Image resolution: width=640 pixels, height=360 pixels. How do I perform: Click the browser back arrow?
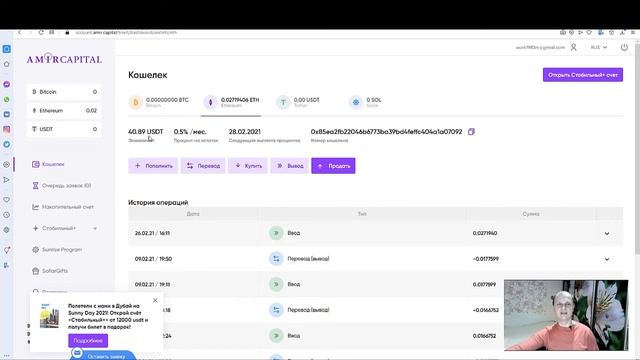[19, 32]
